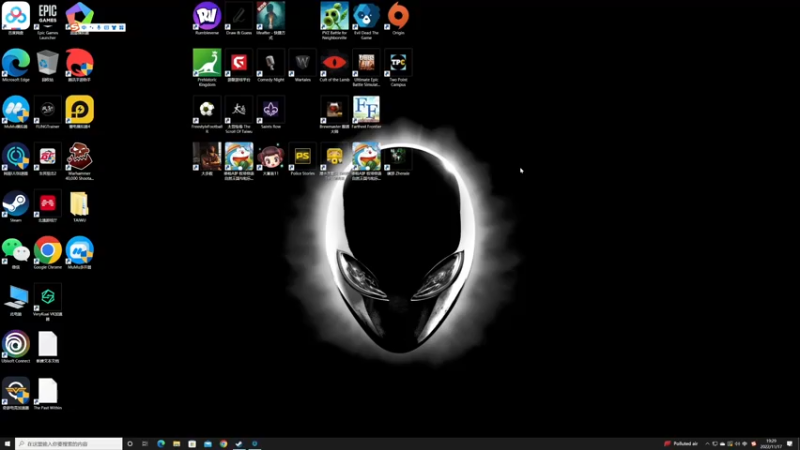Open the FreestyleFootball soccer ball icon
This screenshot has width=800, height=450.
[207, 114]
